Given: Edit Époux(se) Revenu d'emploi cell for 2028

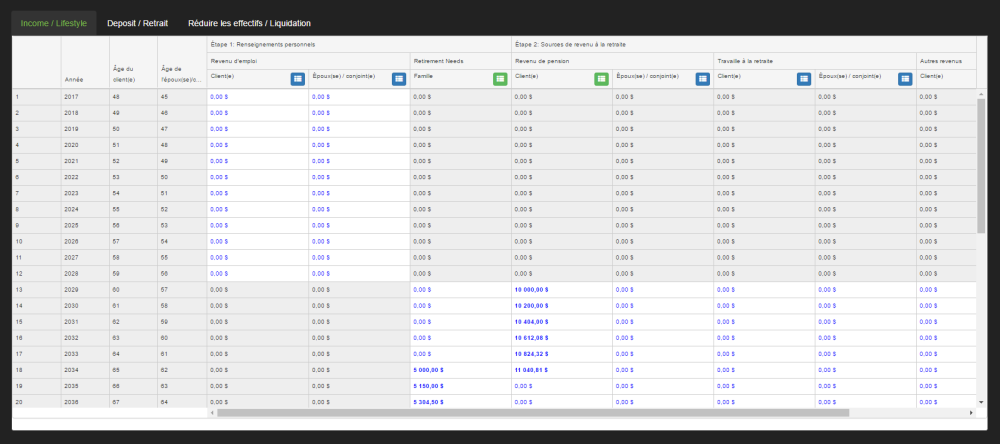Looking at the screenshot, I should point(359,273).
